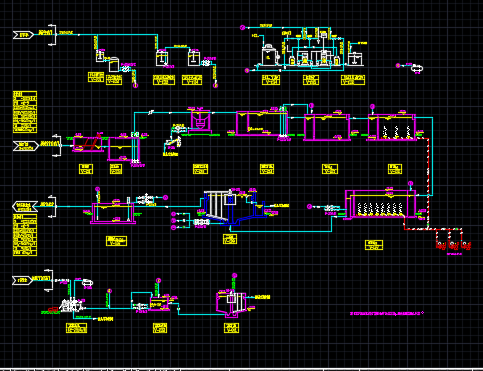Click the upper yellow legend table

tap(25, 112)
